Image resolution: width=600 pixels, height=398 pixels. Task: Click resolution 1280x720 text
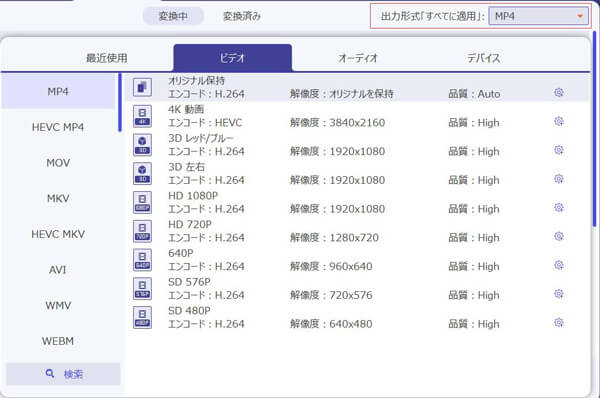click(354, 238)
